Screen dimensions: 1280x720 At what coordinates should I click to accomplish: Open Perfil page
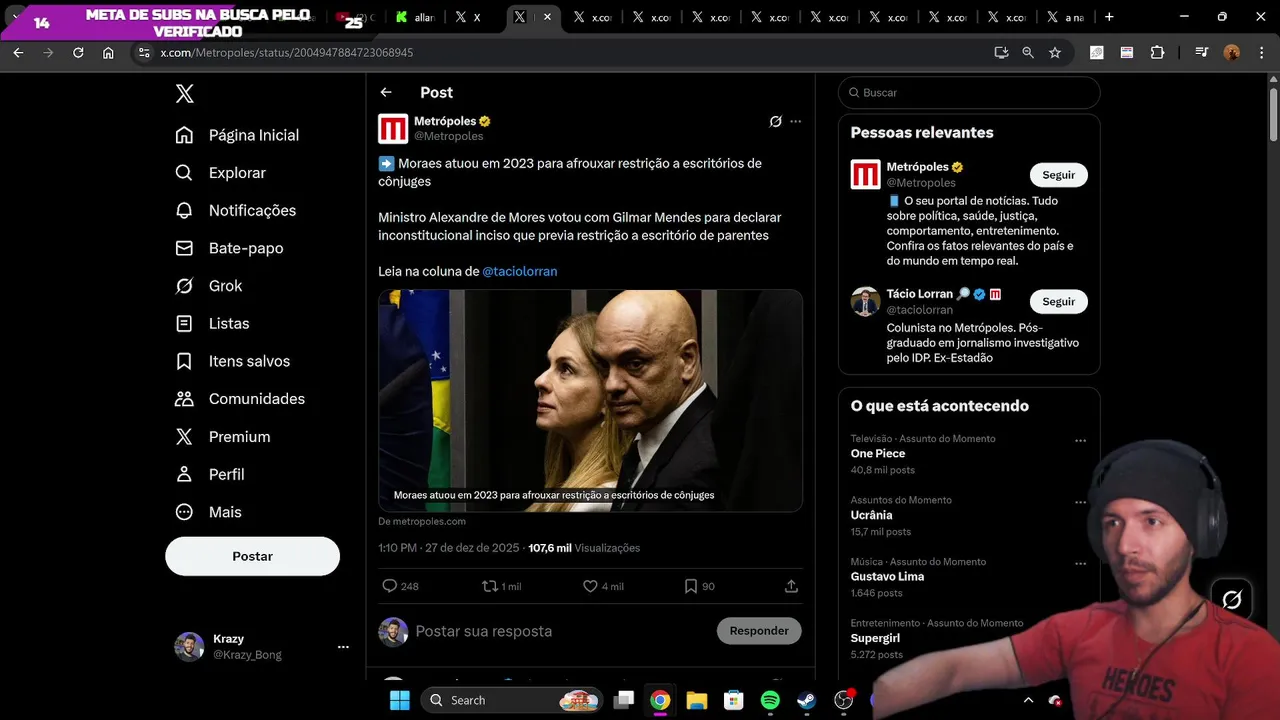click(210, 474)
